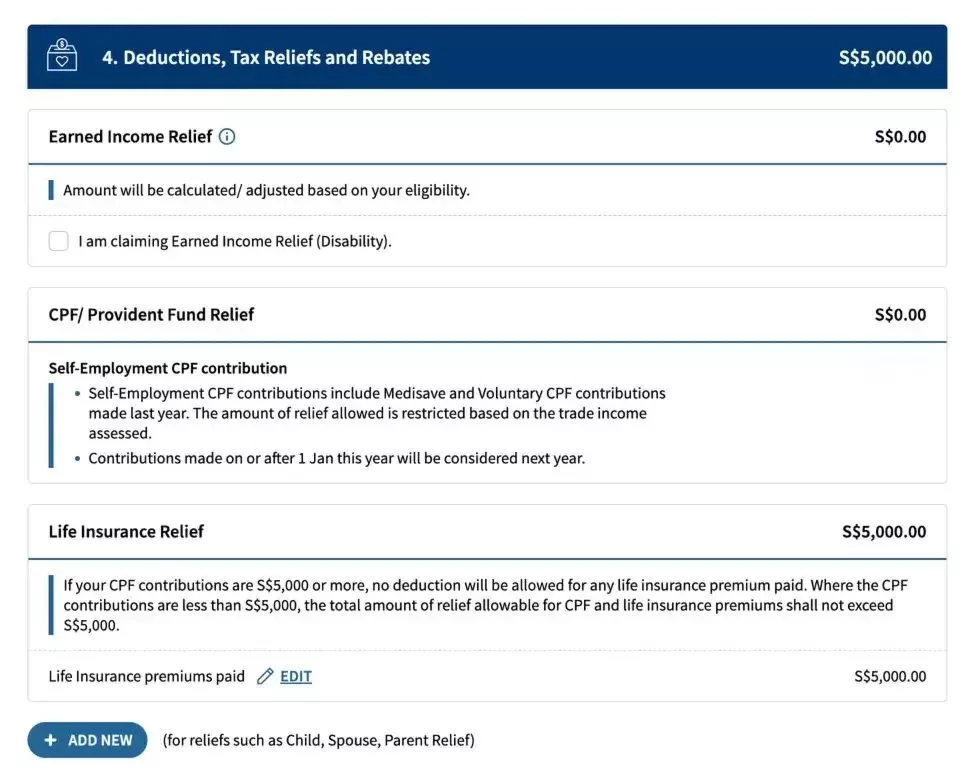Image resolution: width=974 pixels, height=780 pixels.
Task: Tick the Earned Income Relief (Disability) checkbox
Action: tap(58, 241)
